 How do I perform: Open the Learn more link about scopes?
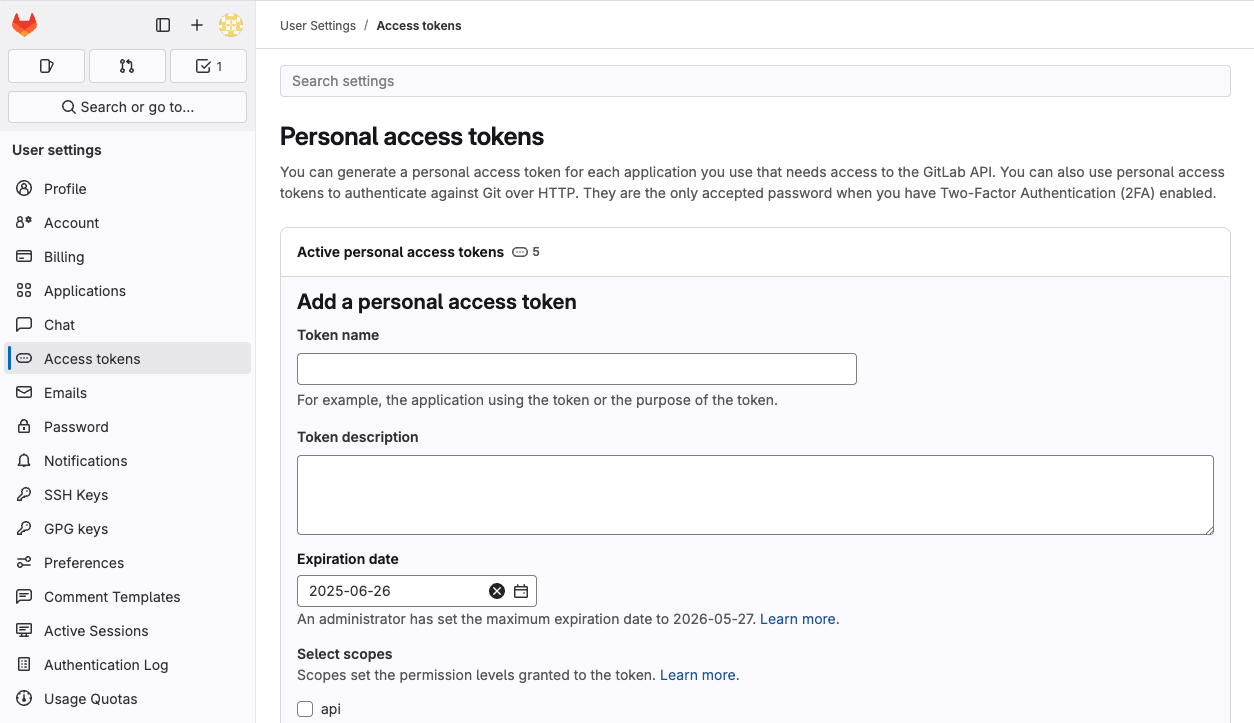coord(698,675)
